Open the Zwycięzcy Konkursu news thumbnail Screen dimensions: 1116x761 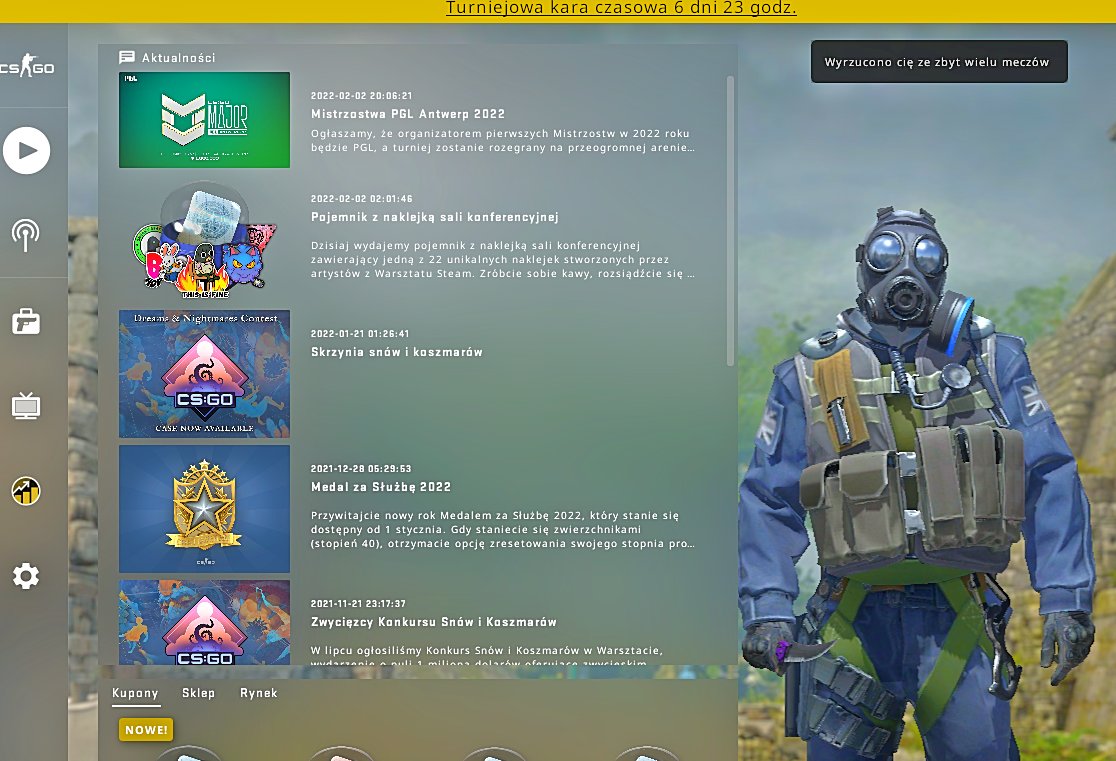(204, 622)
